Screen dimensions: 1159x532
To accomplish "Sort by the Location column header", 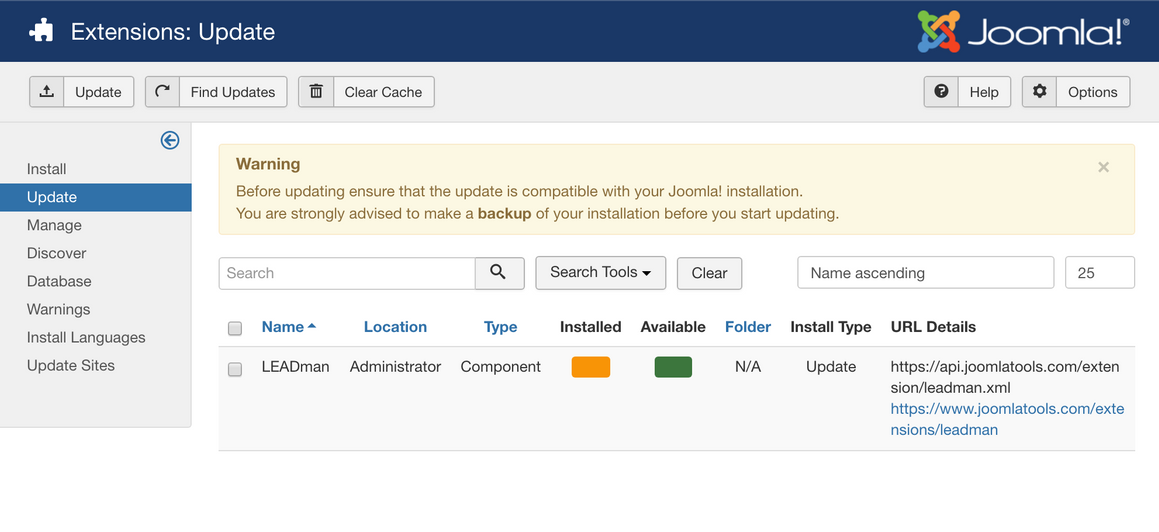I will pyautogui.click(x=395, y=327).
